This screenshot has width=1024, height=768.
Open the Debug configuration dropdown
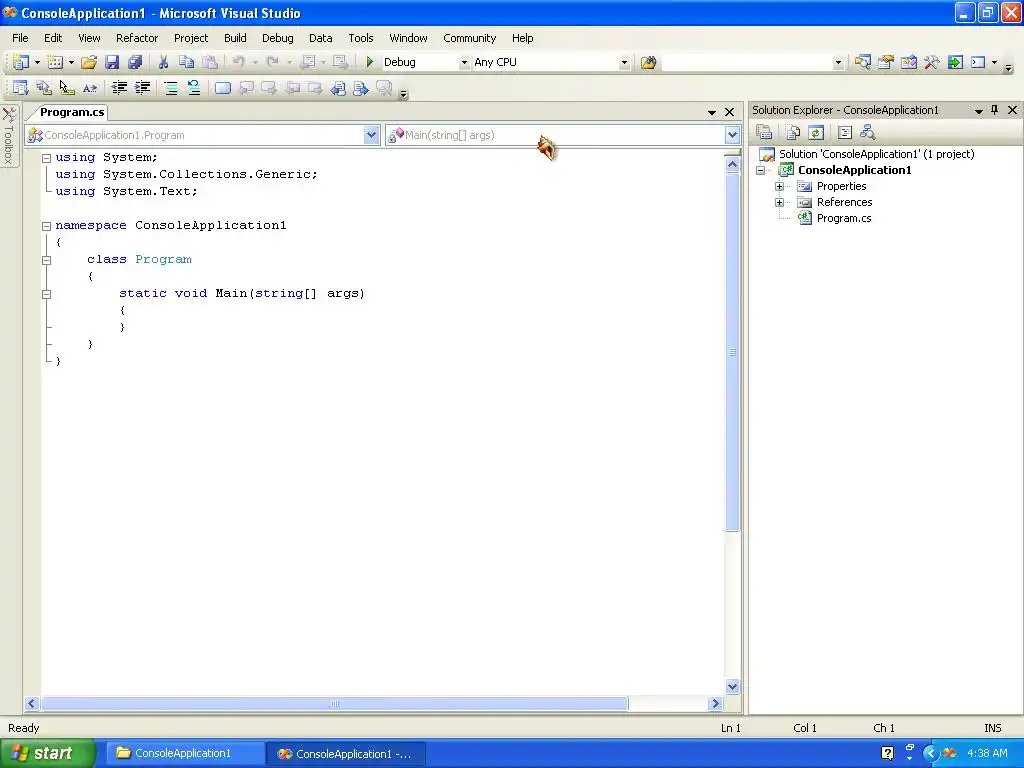[x=464, y=63]
